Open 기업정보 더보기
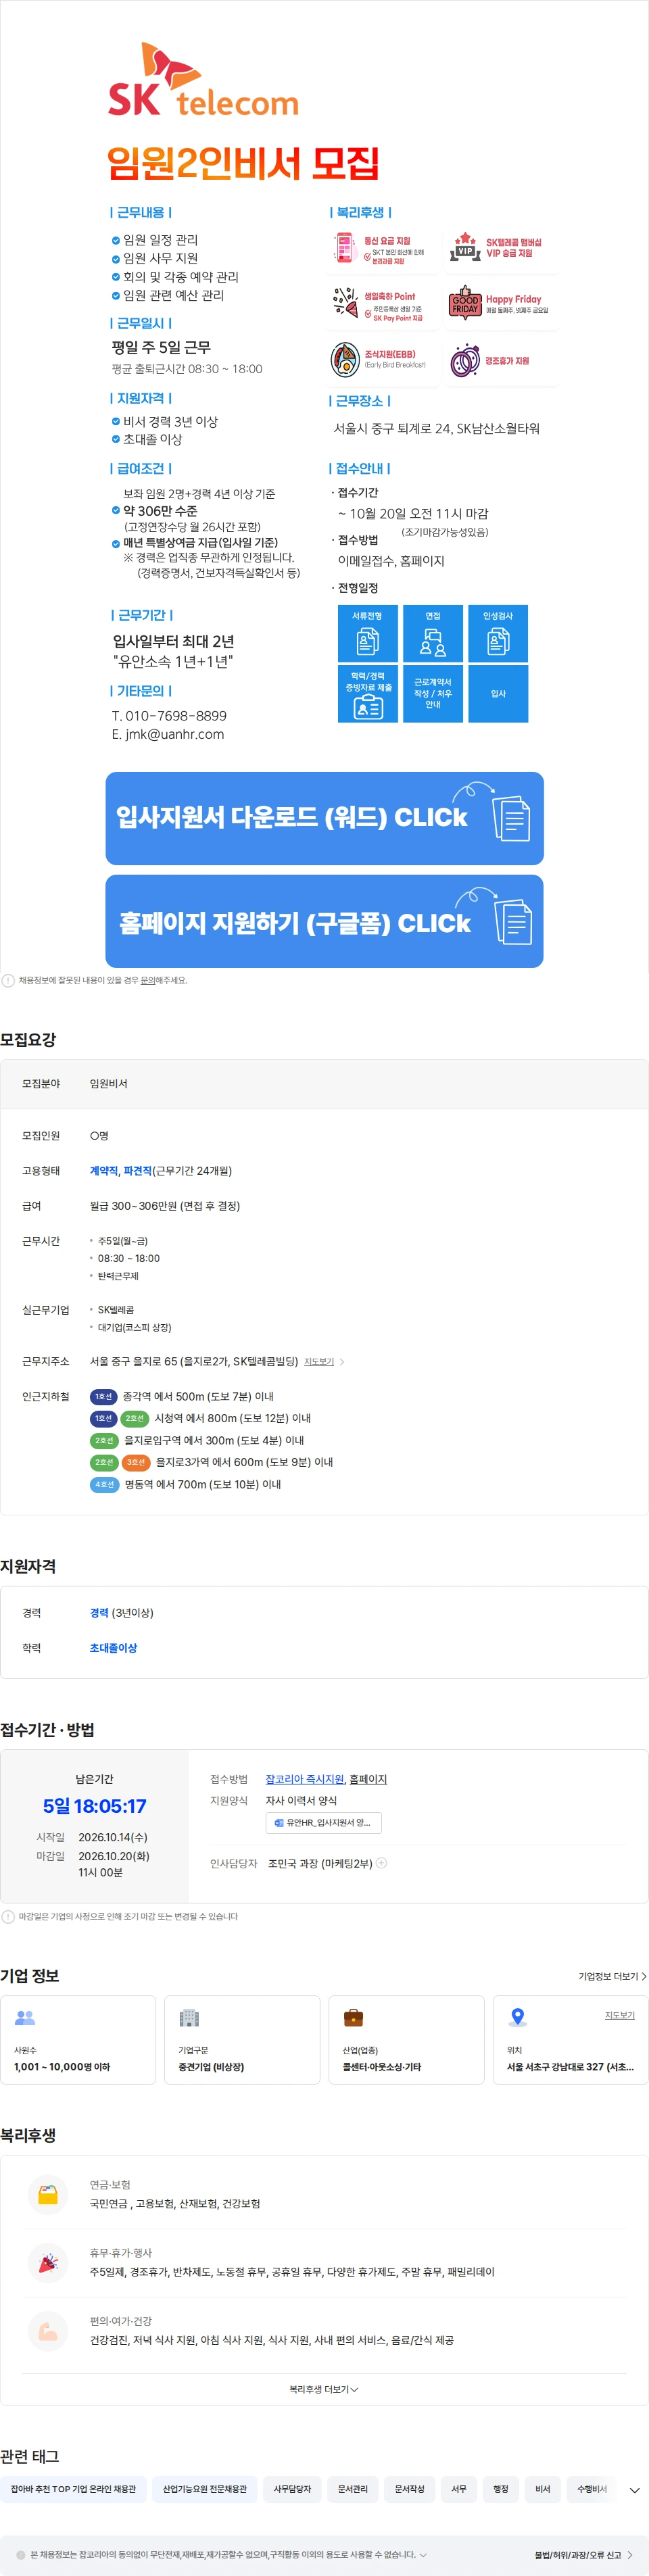The image size is (649, 2576). pyautogui.click(x=612, y=1976)
